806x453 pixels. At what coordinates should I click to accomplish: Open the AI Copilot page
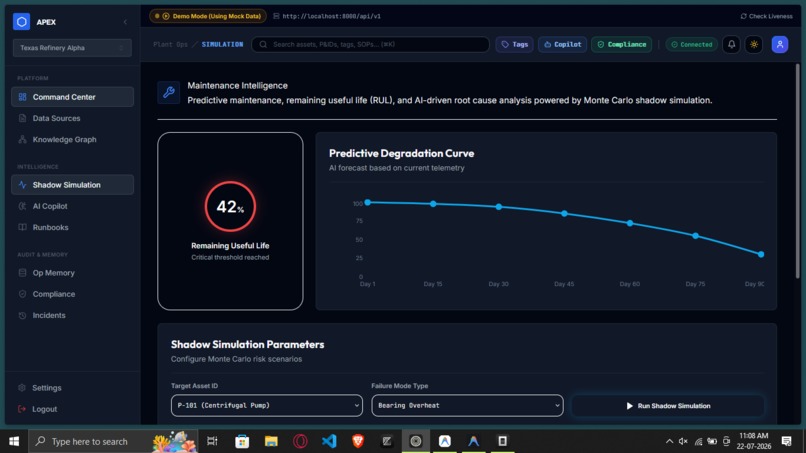72,206
